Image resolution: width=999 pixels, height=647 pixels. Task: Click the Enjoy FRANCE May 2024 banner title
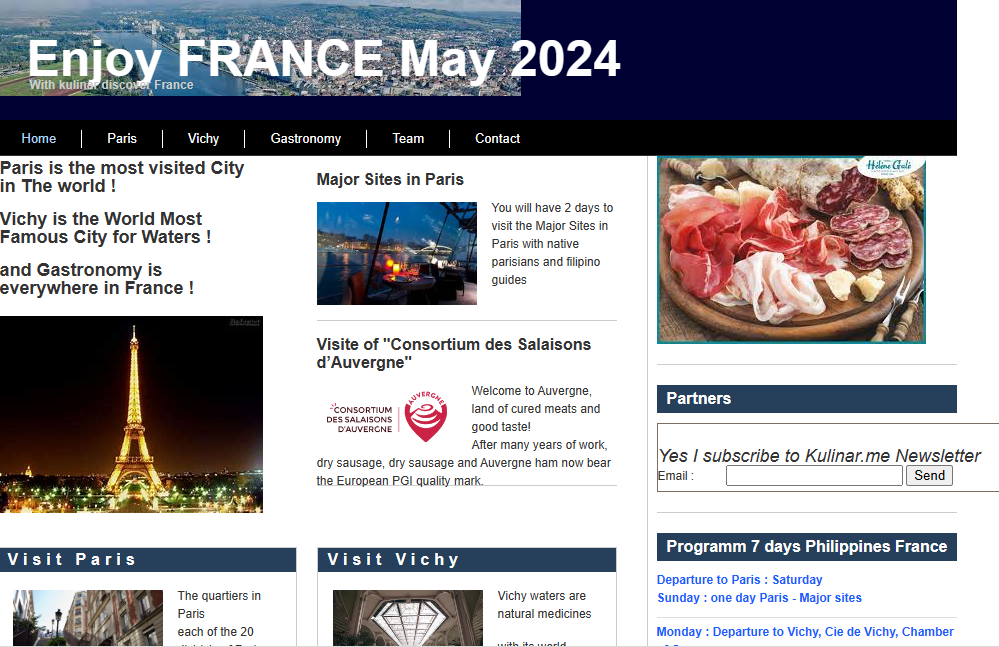pyautogui.click(x=324, y=59)
